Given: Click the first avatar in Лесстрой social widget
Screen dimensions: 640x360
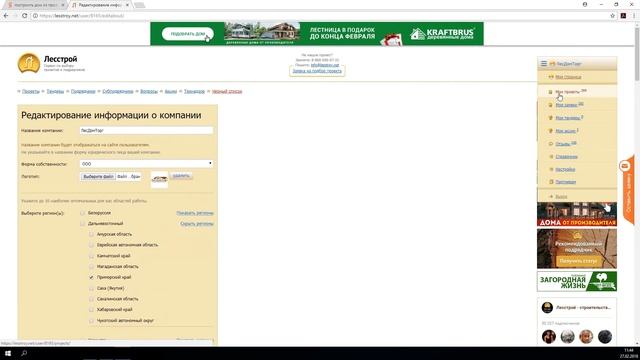Looking at the screenshot, I should point(549,336).
